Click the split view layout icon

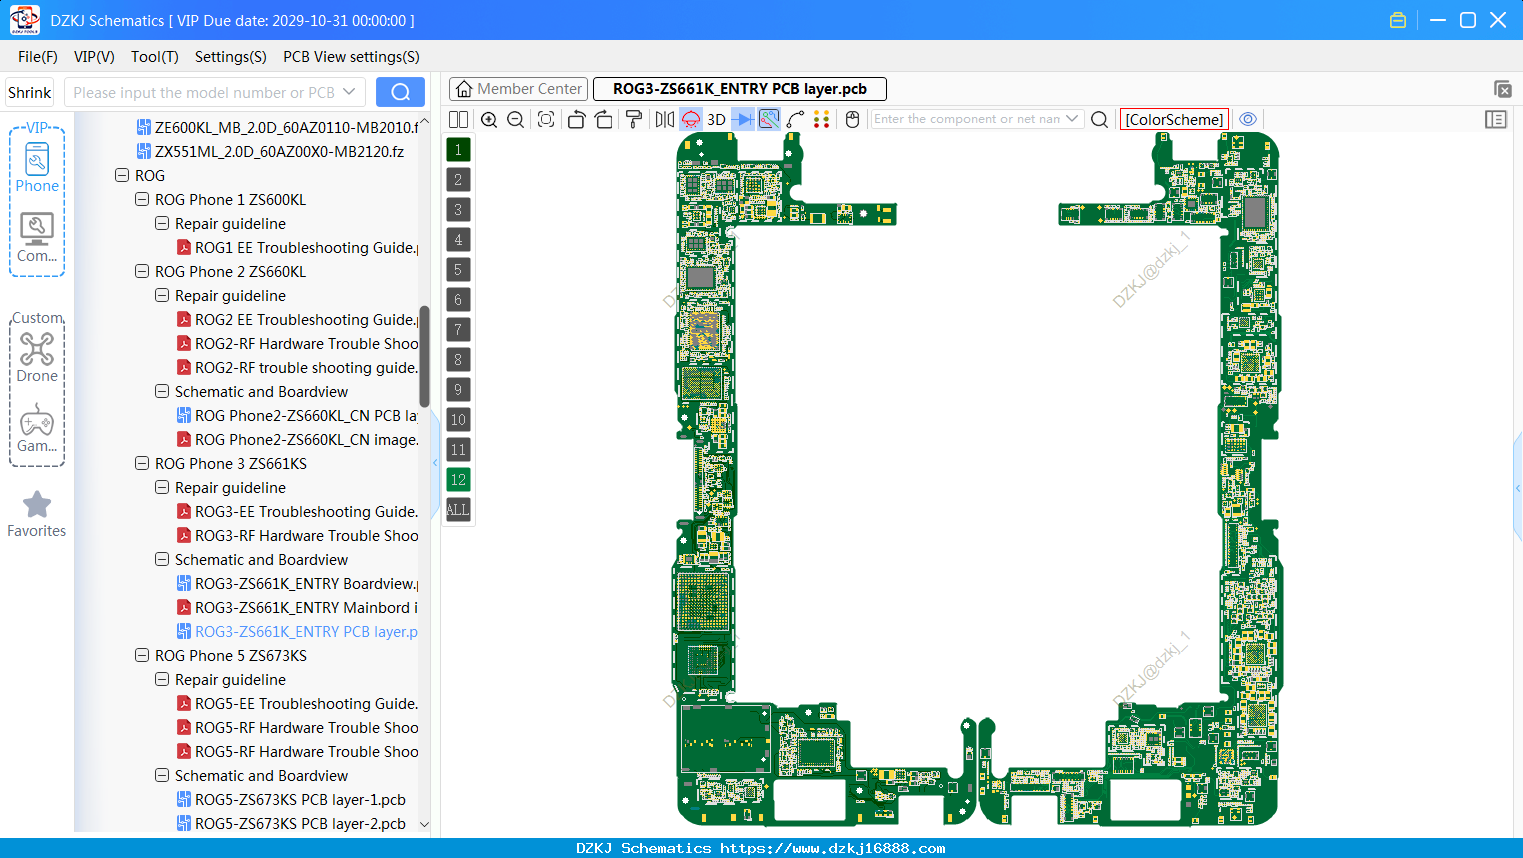[x=459, y=119]
